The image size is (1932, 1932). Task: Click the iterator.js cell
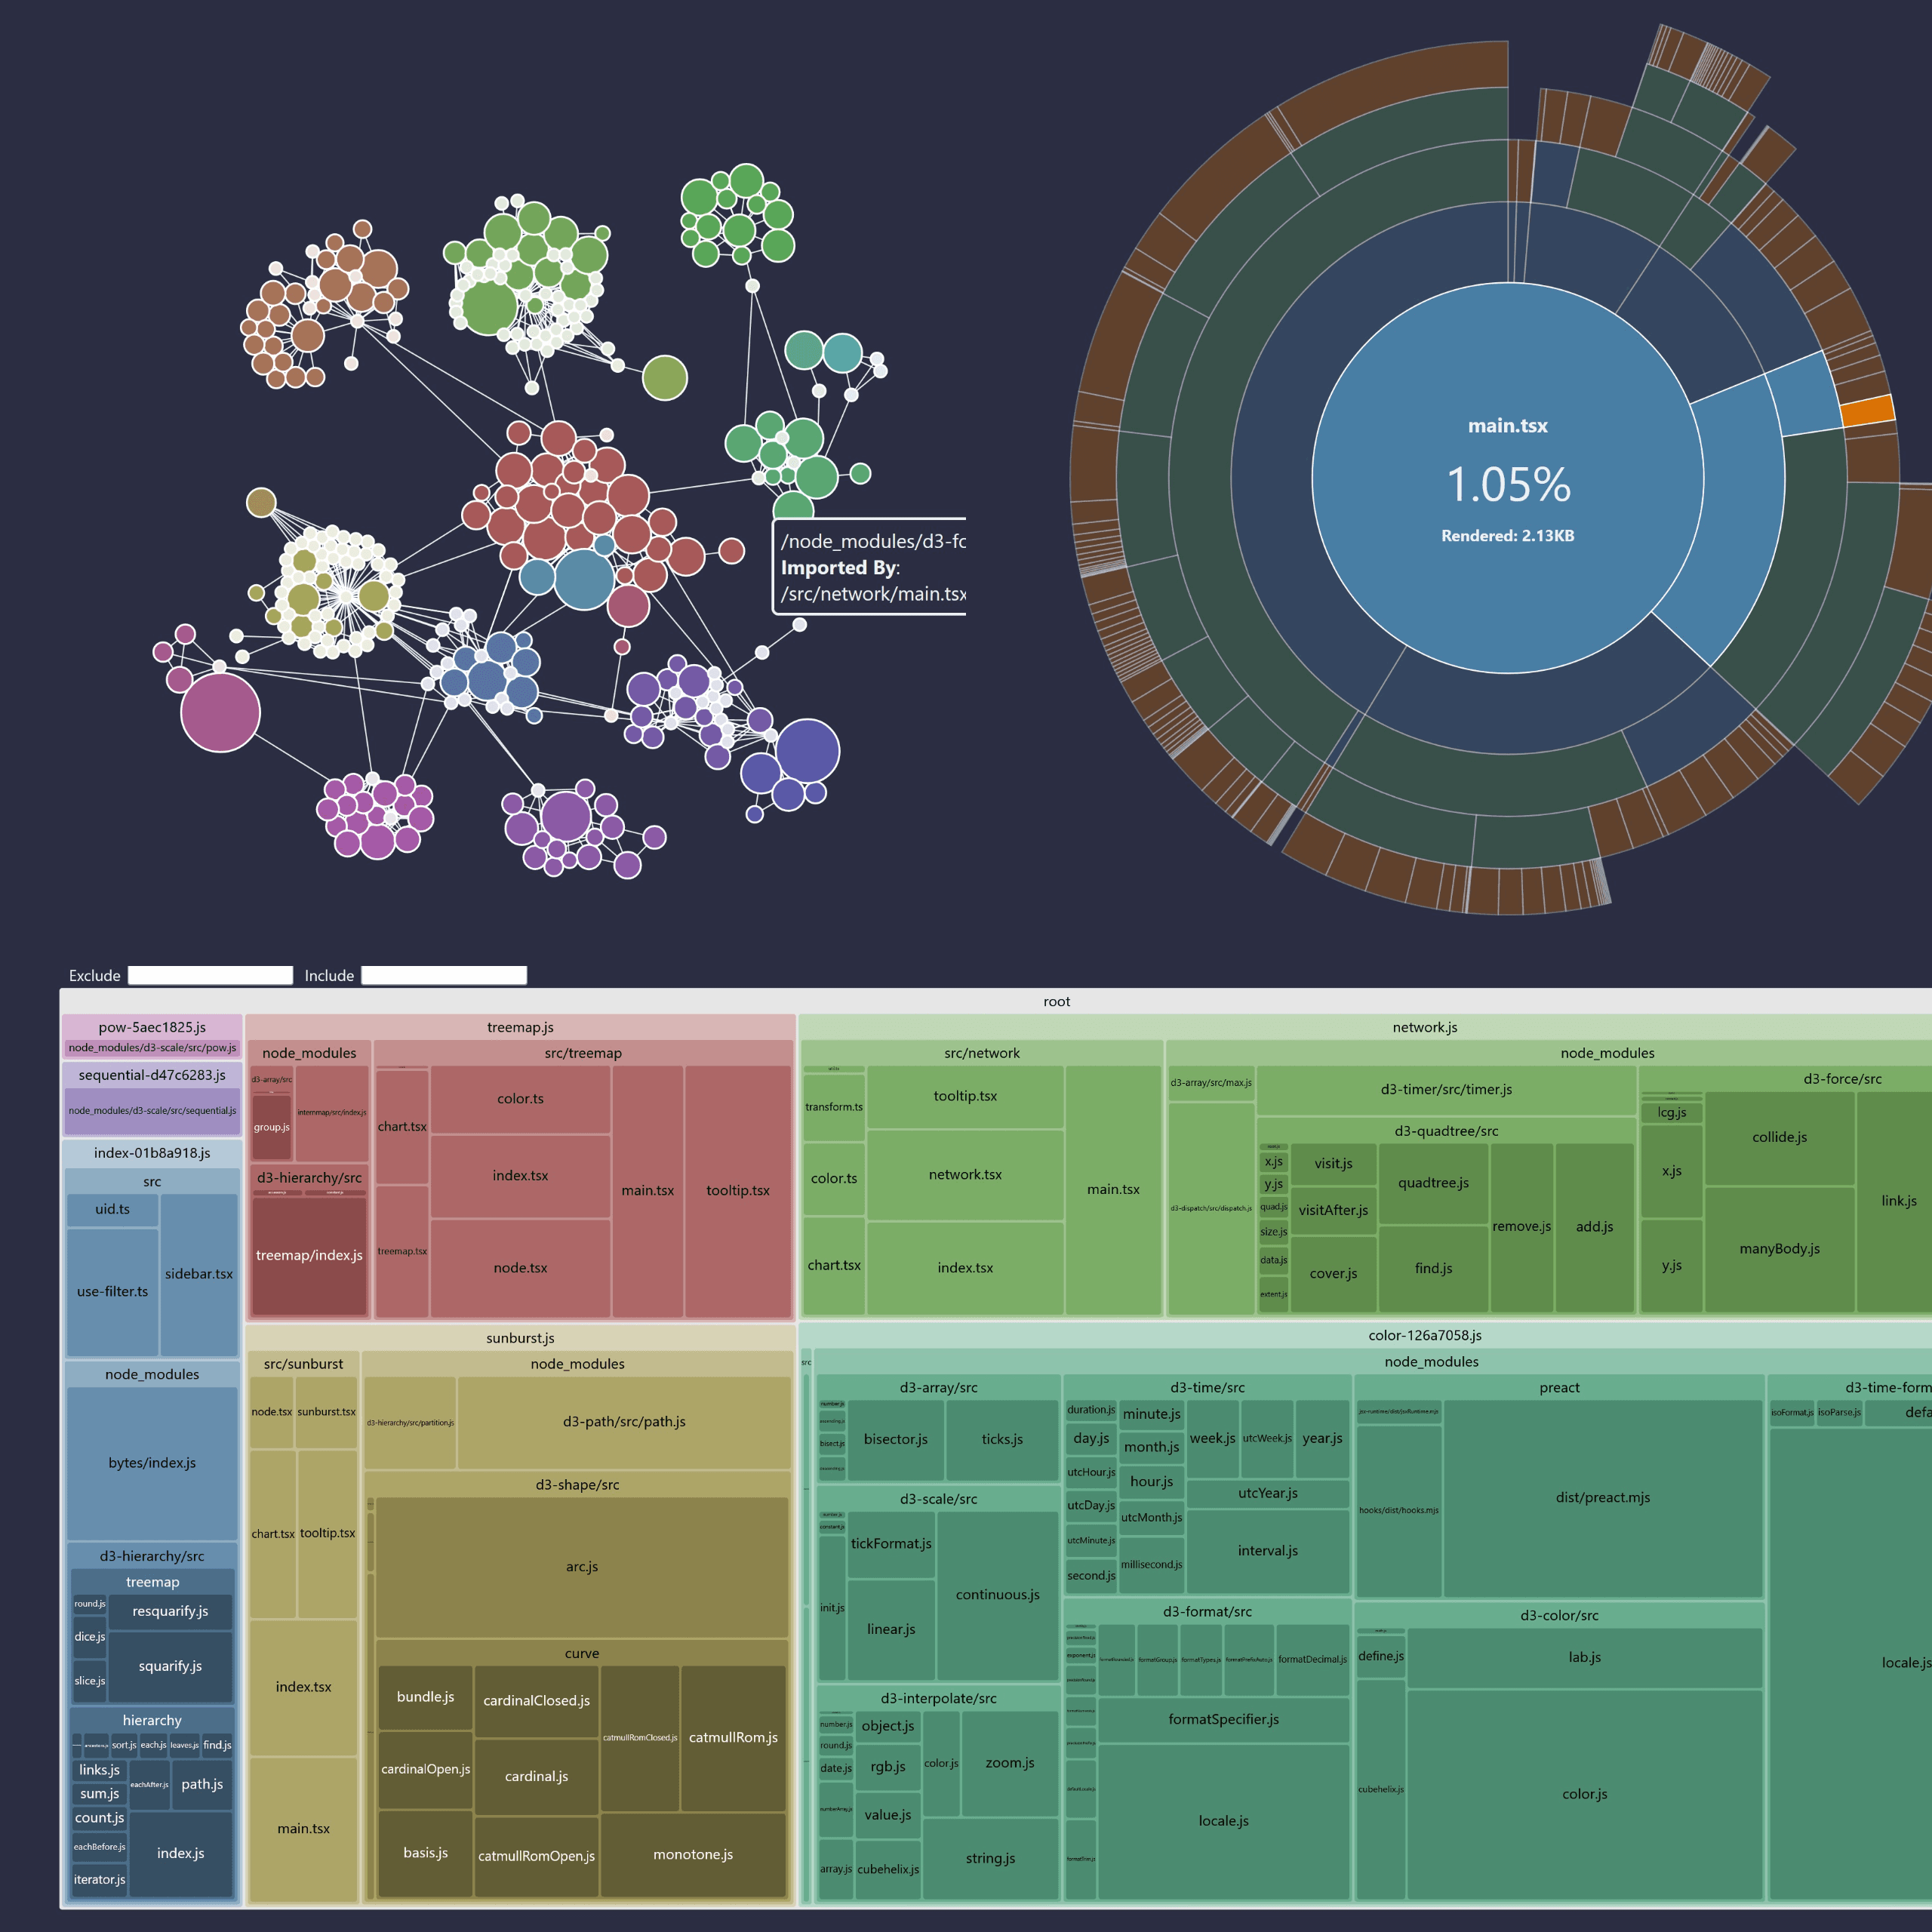99,1880
